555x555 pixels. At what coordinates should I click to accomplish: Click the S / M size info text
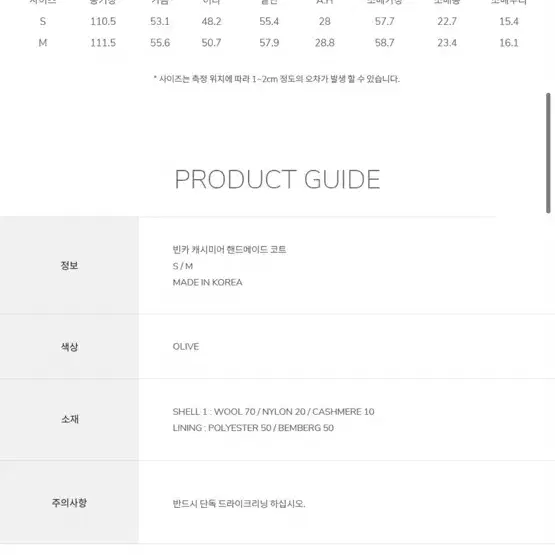point(183,266)
